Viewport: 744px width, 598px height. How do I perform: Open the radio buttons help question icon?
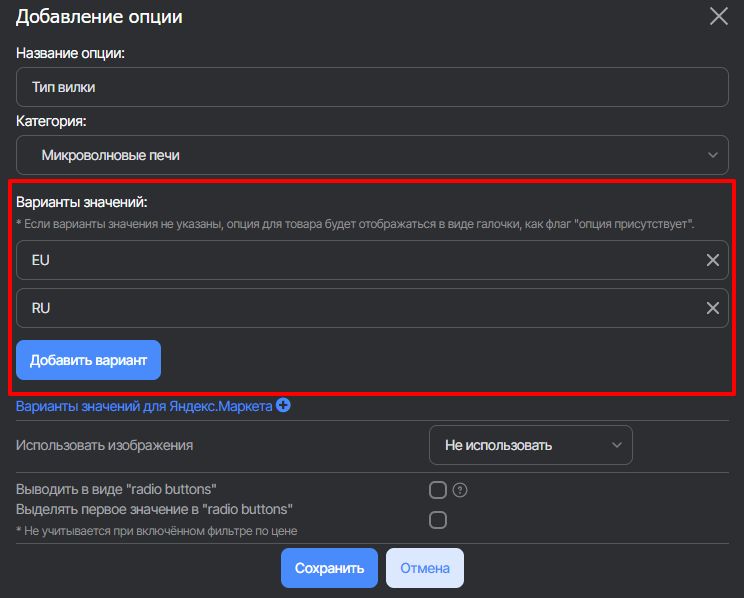[x=460, y=490]
